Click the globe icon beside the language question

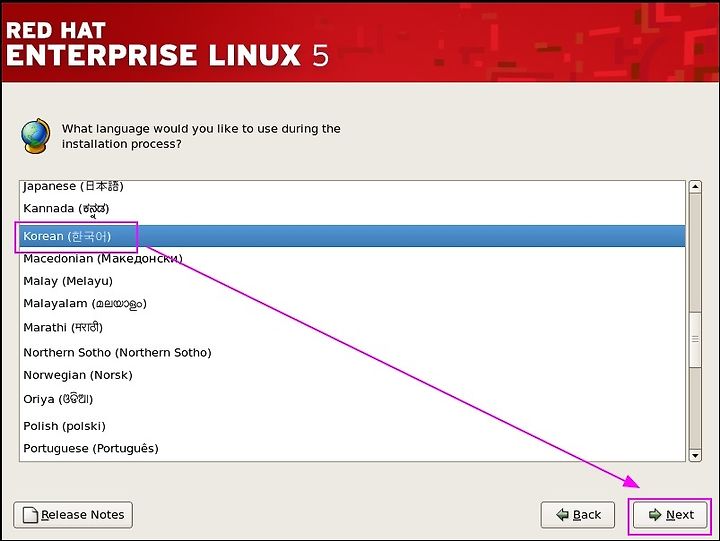point(35,136)
